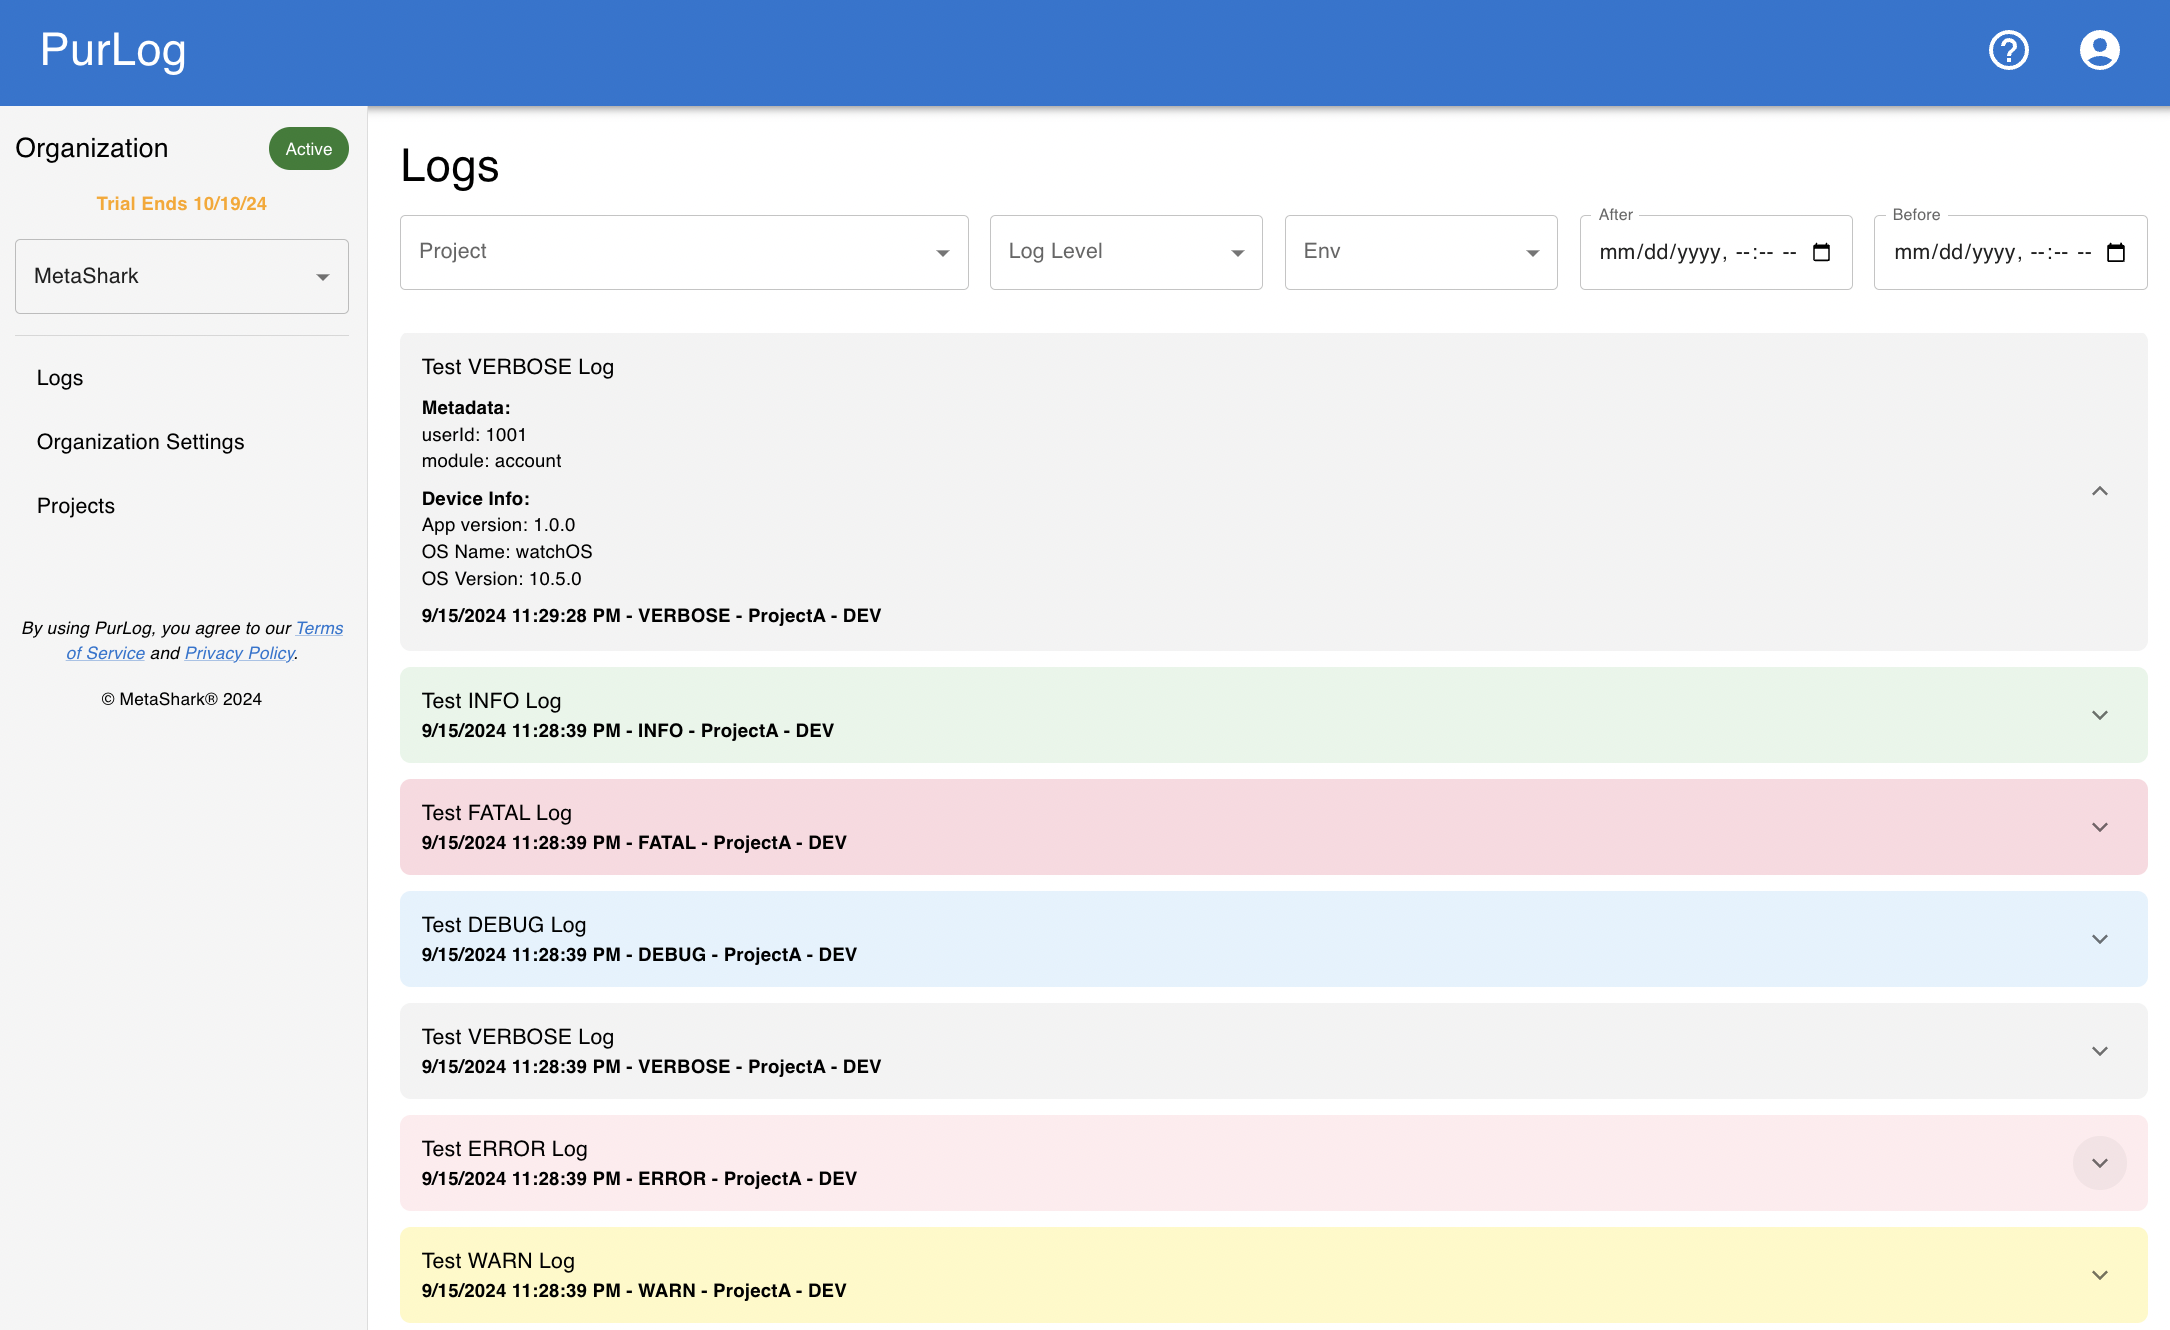Open calendar picker in Before field
The image size is (2170, 1330).
click(2115, 252)
